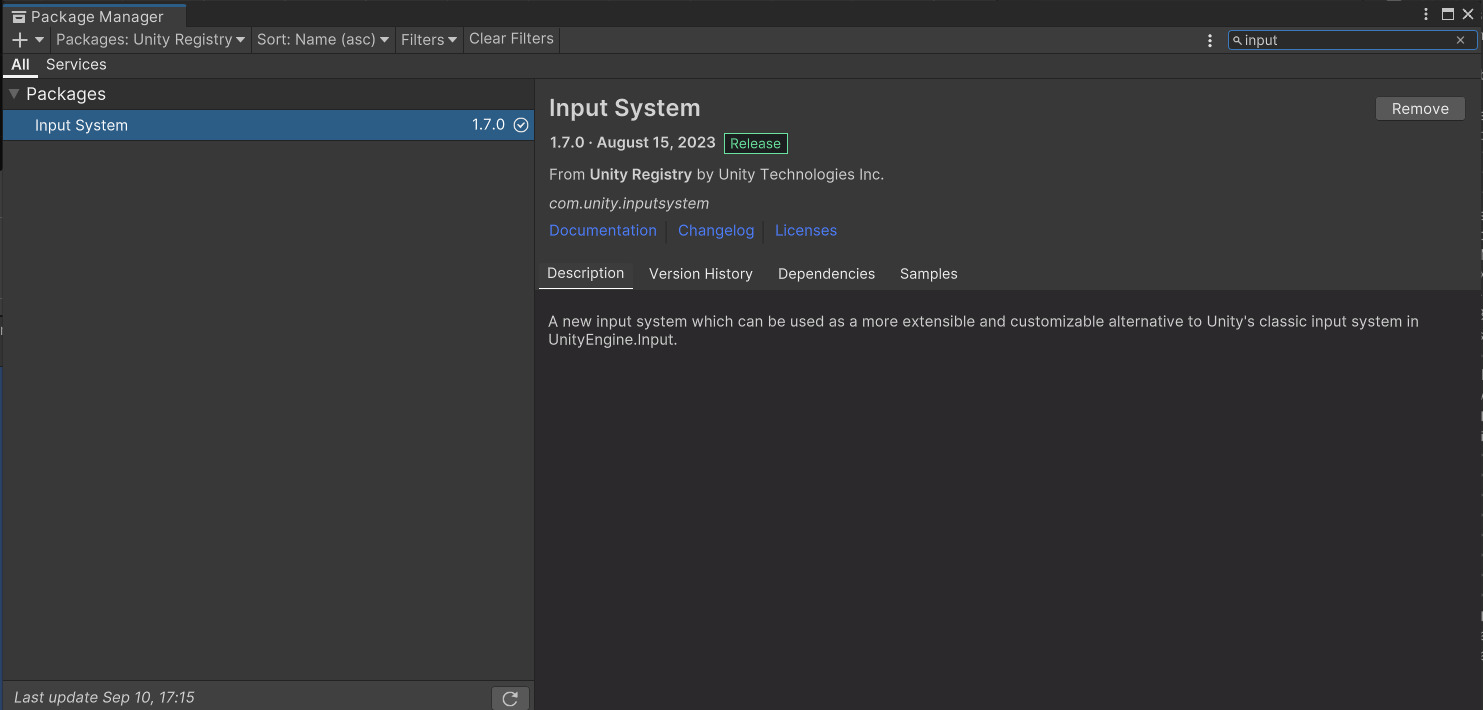
Task: Click the com.unity.inputsystem package name text
Action: tap(629, 203)
